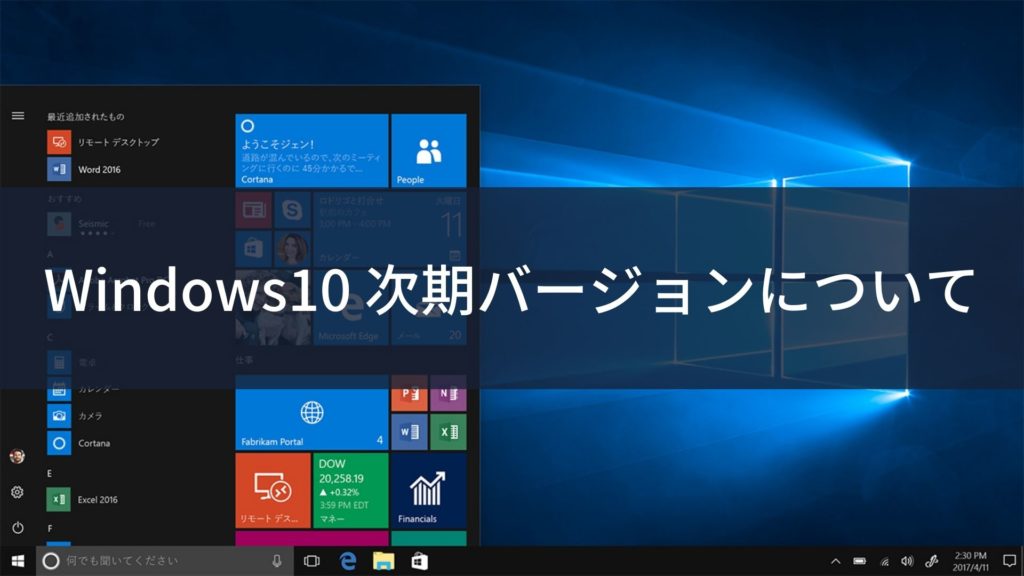Screen dimensions: 1024x576
Task: Open the 2:30 PM taskbar clock
Action: (970, 562)
